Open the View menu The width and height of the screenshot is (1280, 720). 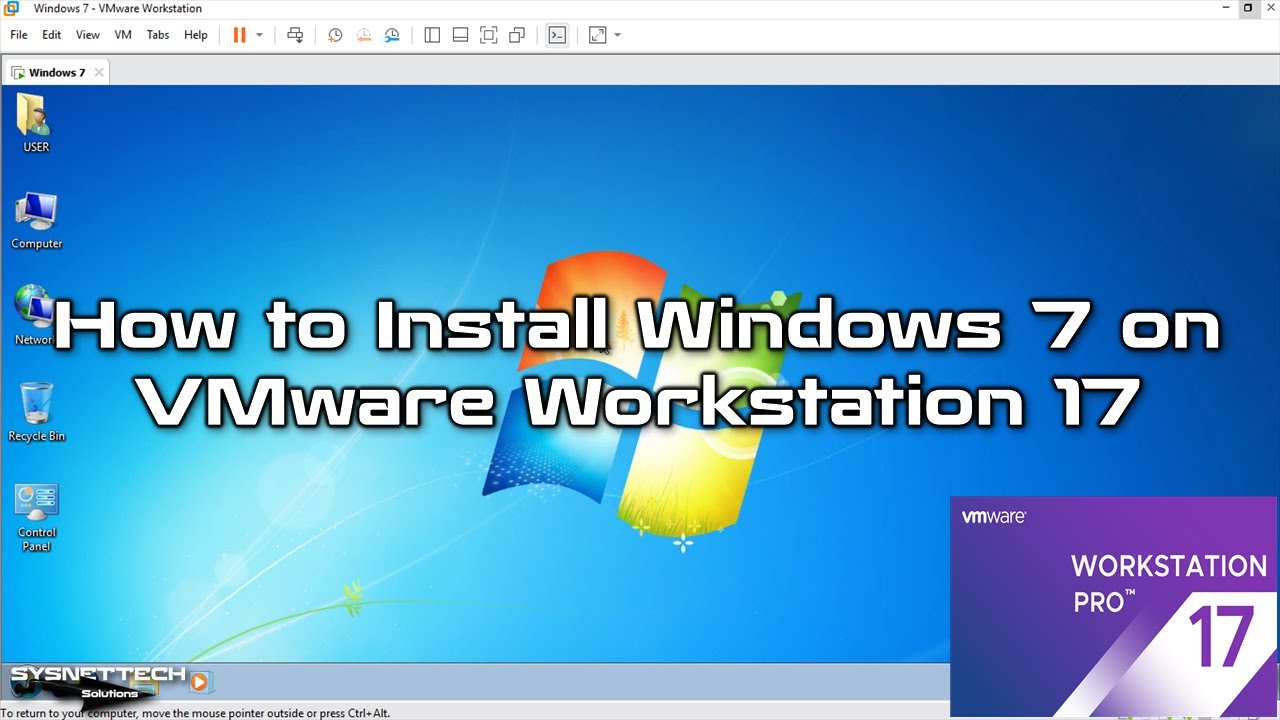click(88, 35)
